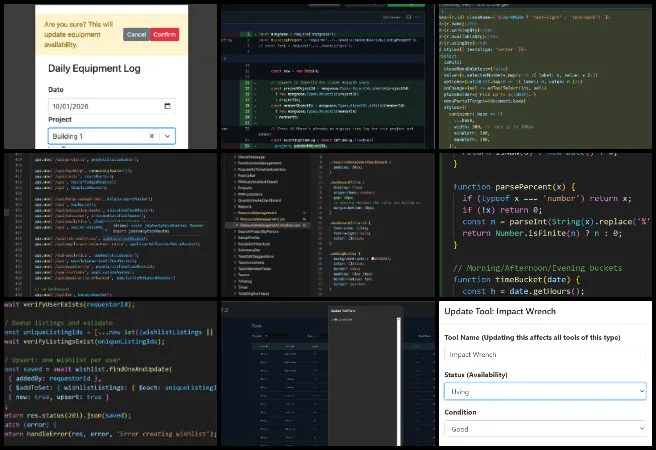
Task: Click the function timeBucket(date) line
Action: click(517, 279)
